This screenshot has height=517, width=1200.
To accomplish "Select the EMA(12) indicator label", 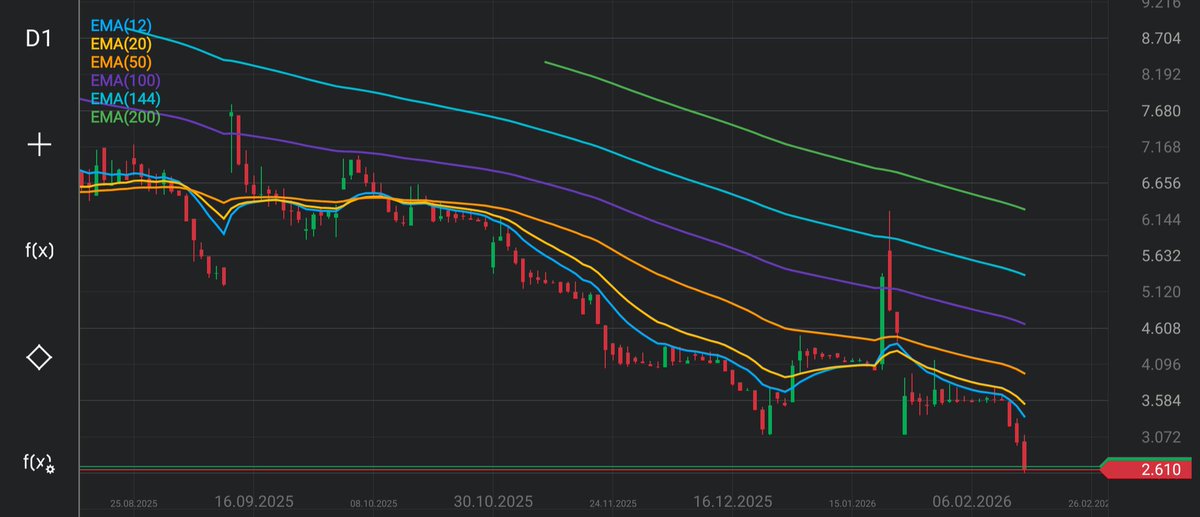I will click(121, 24).
